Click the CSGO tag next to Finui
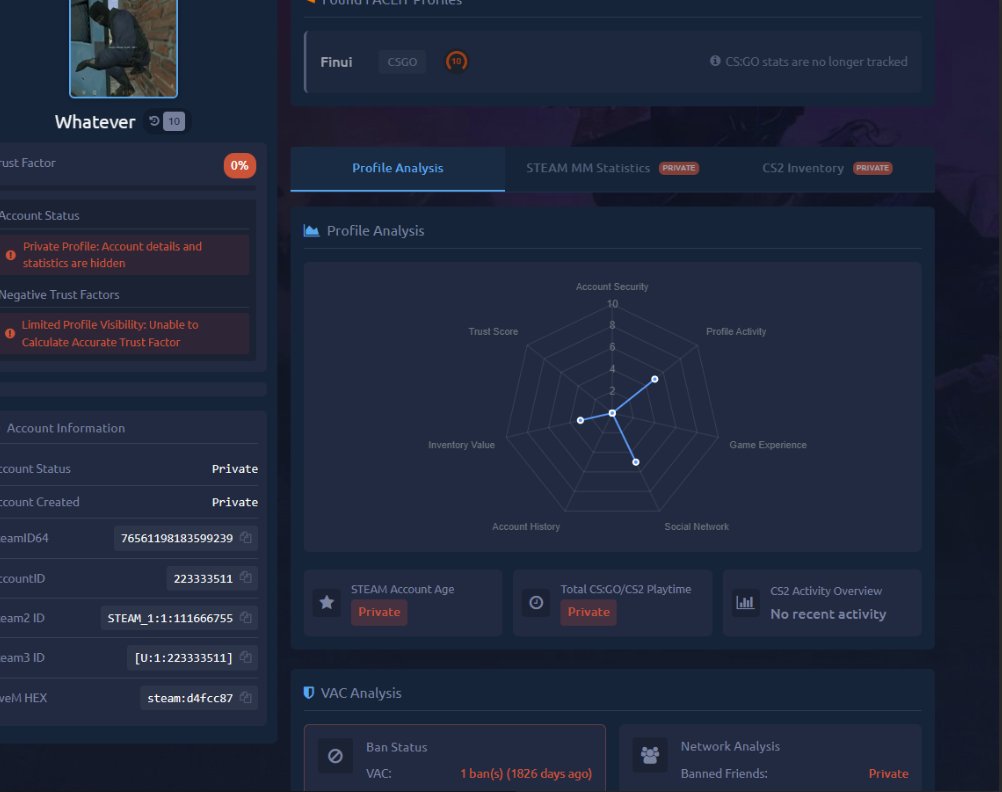Image resolution: width=1002 pixels, height=792 pixels. pyautogui.click(x=402, y=62)
